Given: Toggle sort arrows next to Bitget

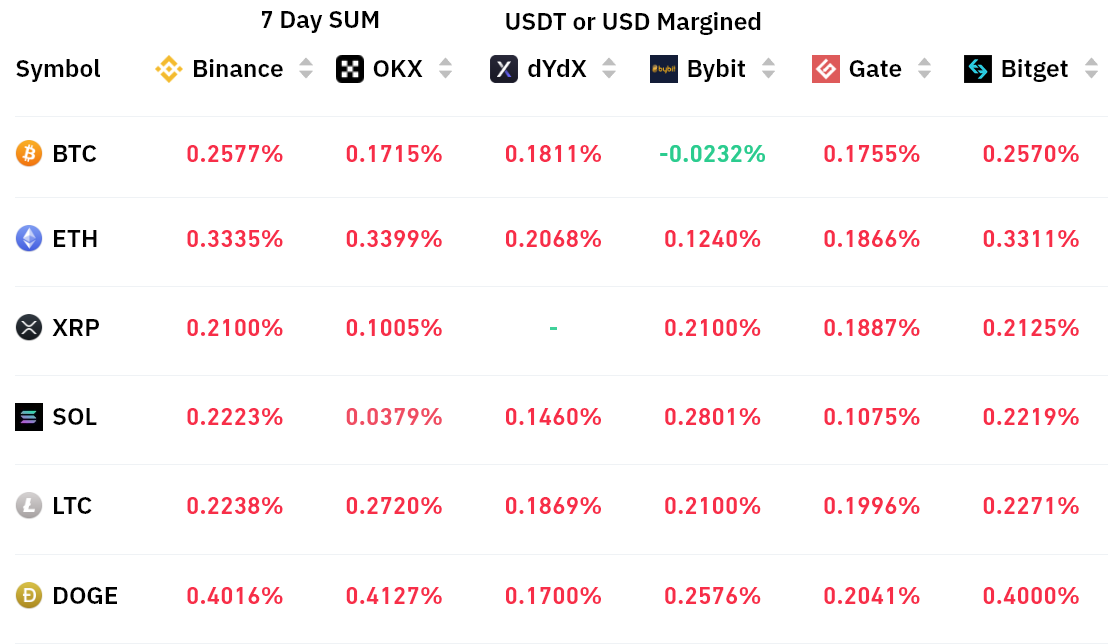Looking at the screenshot, I should tap(1091, 69).
